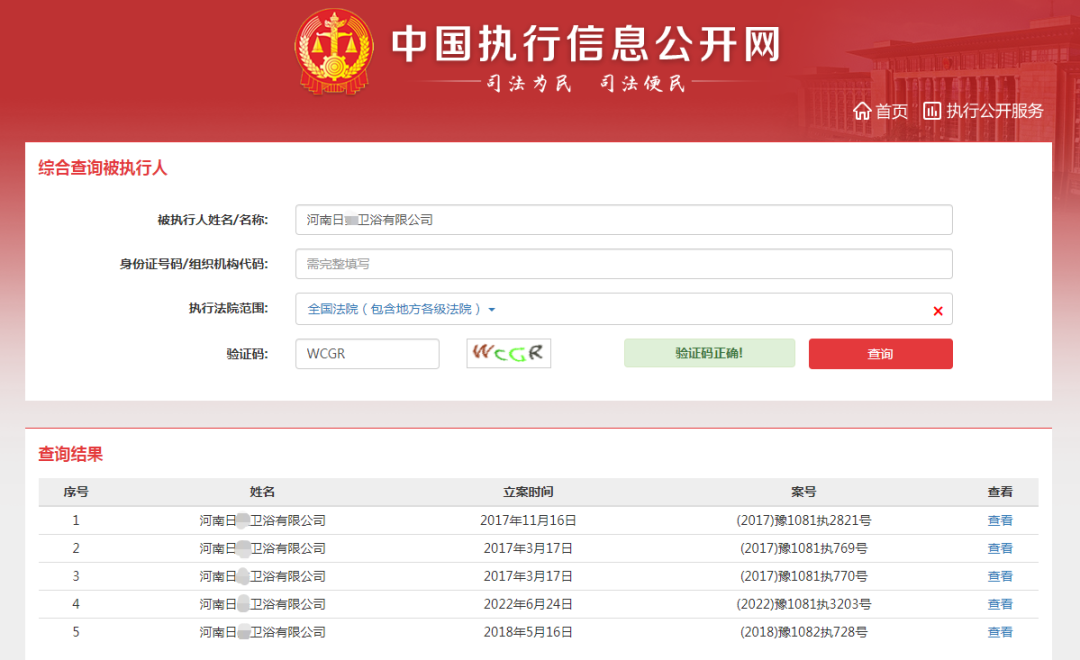Open the 执行公开服务 menu item

point(994,111)
